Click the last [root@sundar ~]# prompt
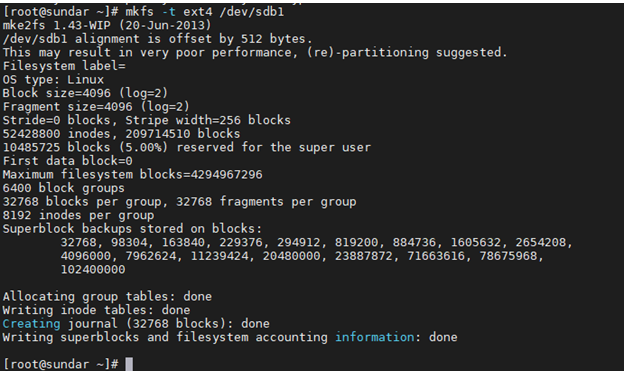Viewport: 626px width, 371px height. point(61,364)
